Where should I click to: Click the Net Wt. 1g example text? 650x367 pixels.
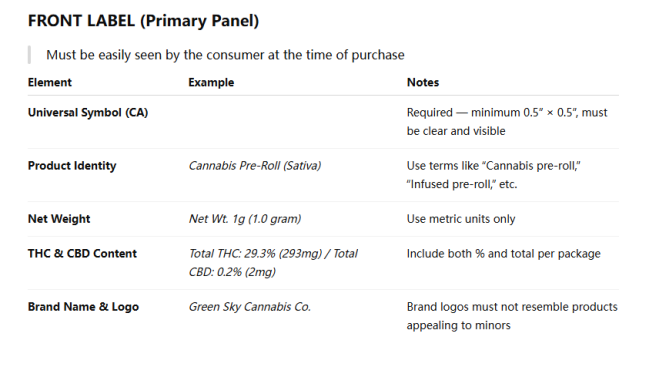pyautogui.click(x=245, y=219)
